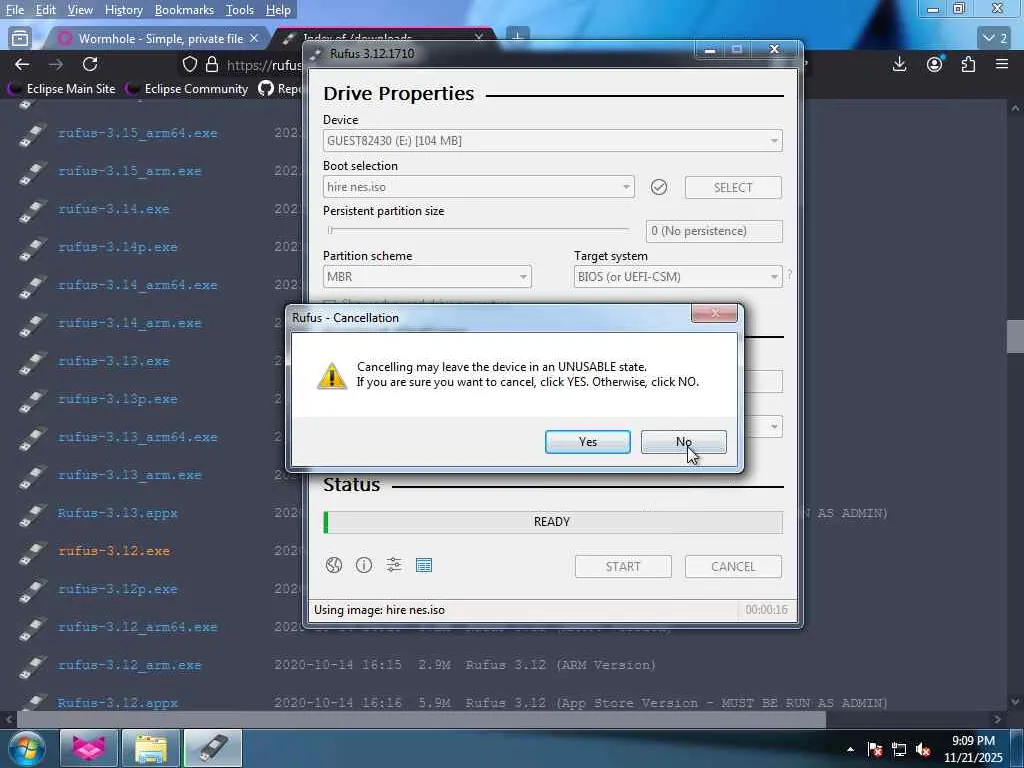Screen dimensions: 1024x768
Task: Open the Rufus language globe icon
Action: click(x=334, y=565)
